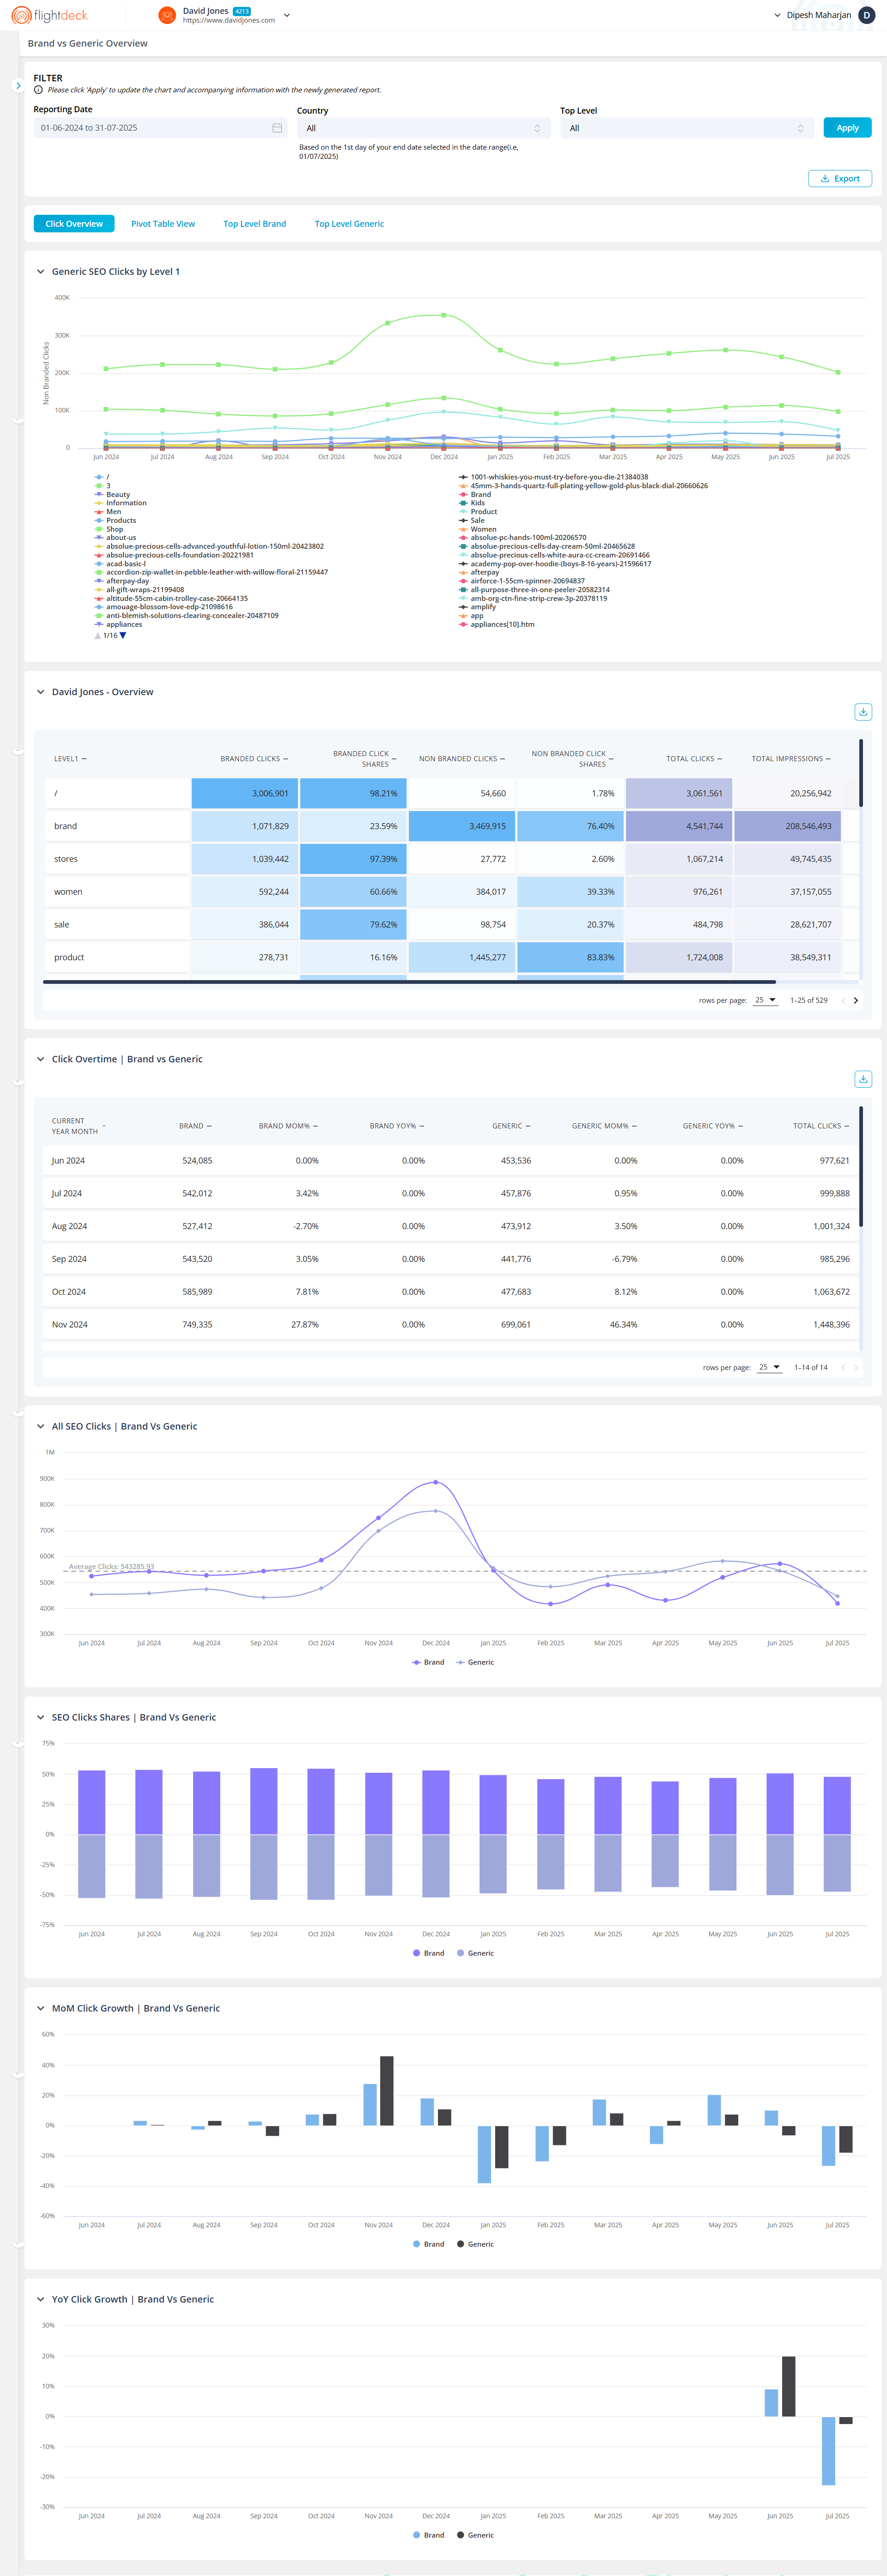
Task: Toggle the Men series in the chart legend
Action: point(108,512)
